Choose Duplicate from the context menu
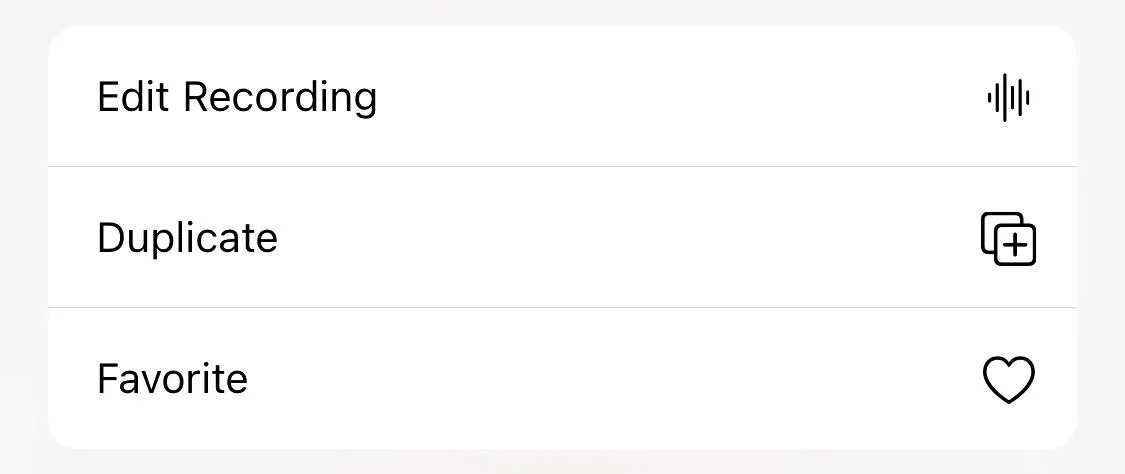This screenshot has width=1125, height=474. pos(562,237)
